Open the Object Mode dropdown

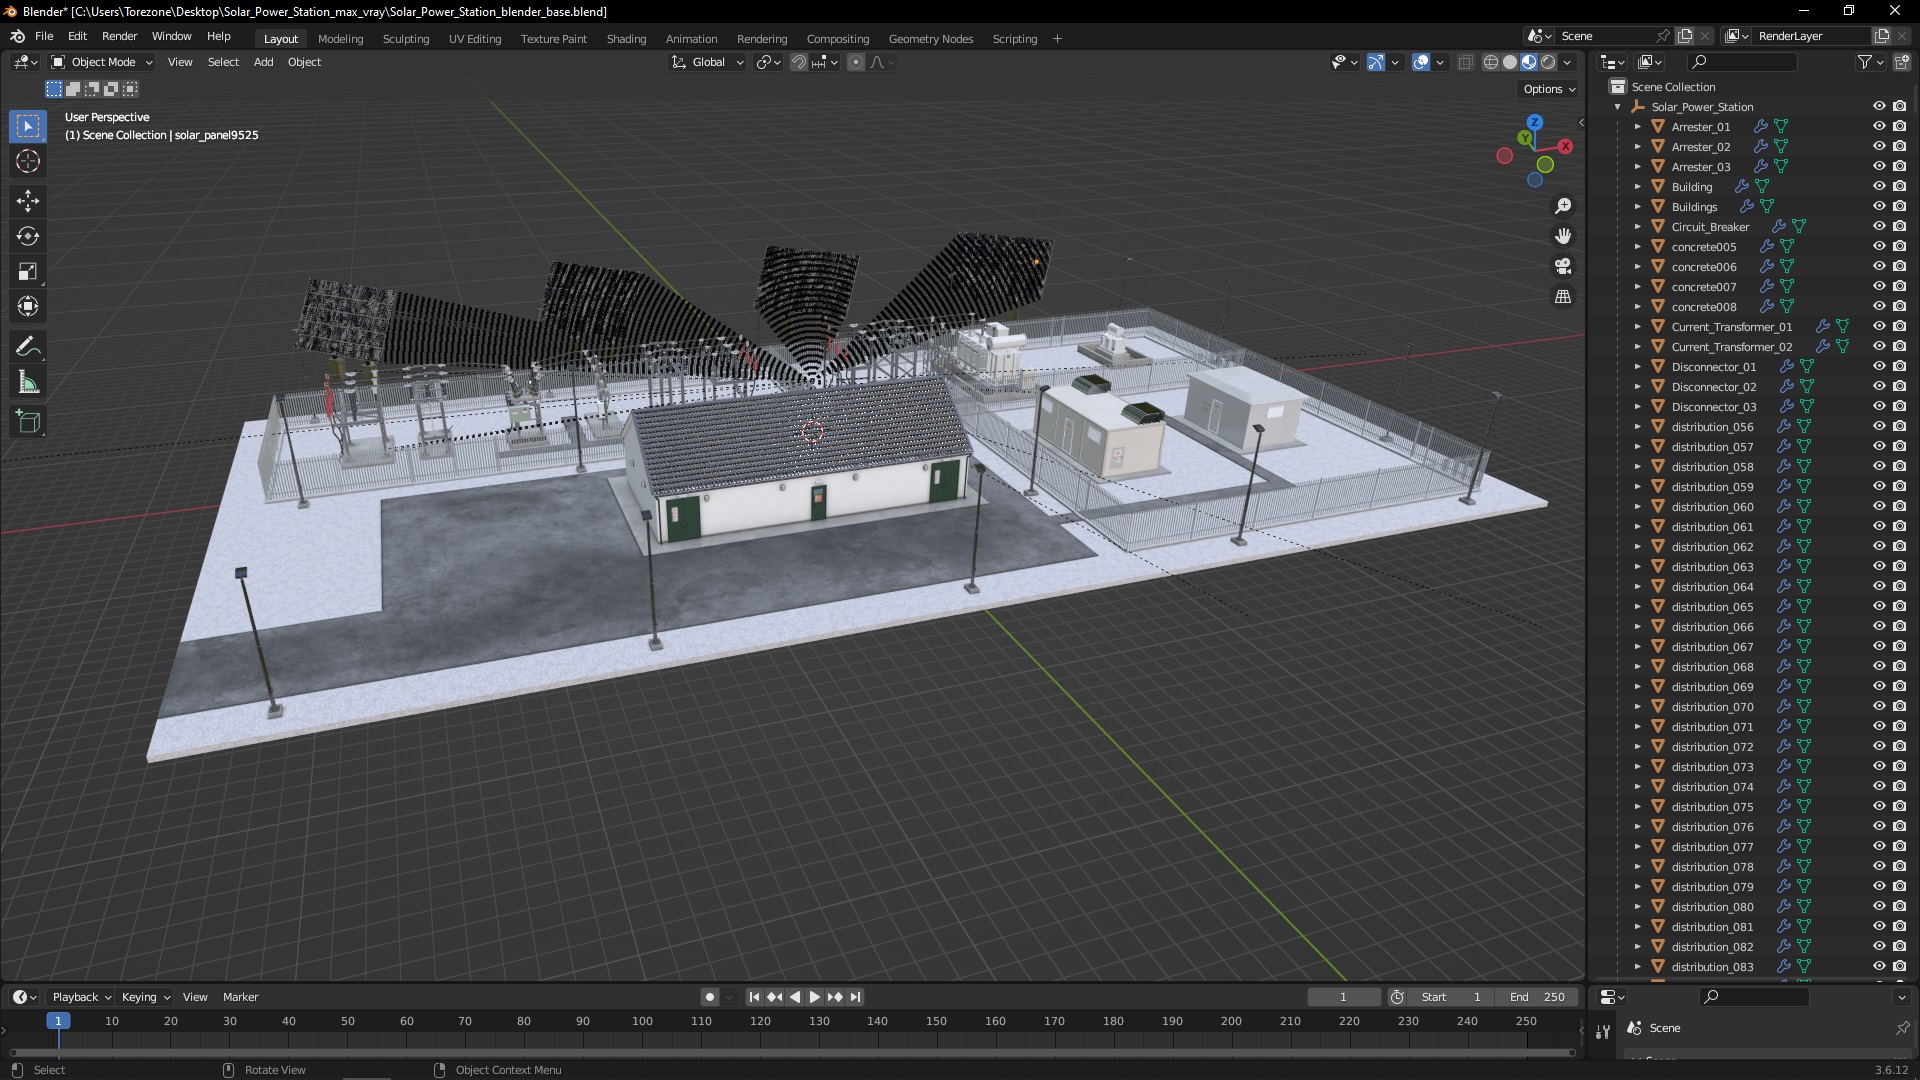102,62
